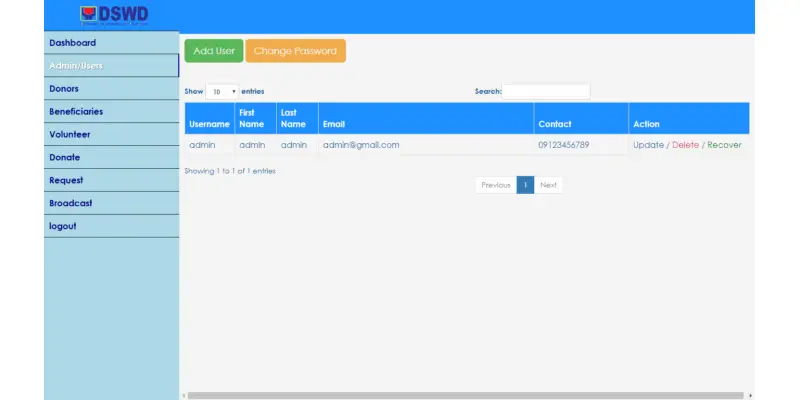The height and width of the screenshot is (400, 800).
Task: Sort table by Last Name header
Action: coord(297,118)
